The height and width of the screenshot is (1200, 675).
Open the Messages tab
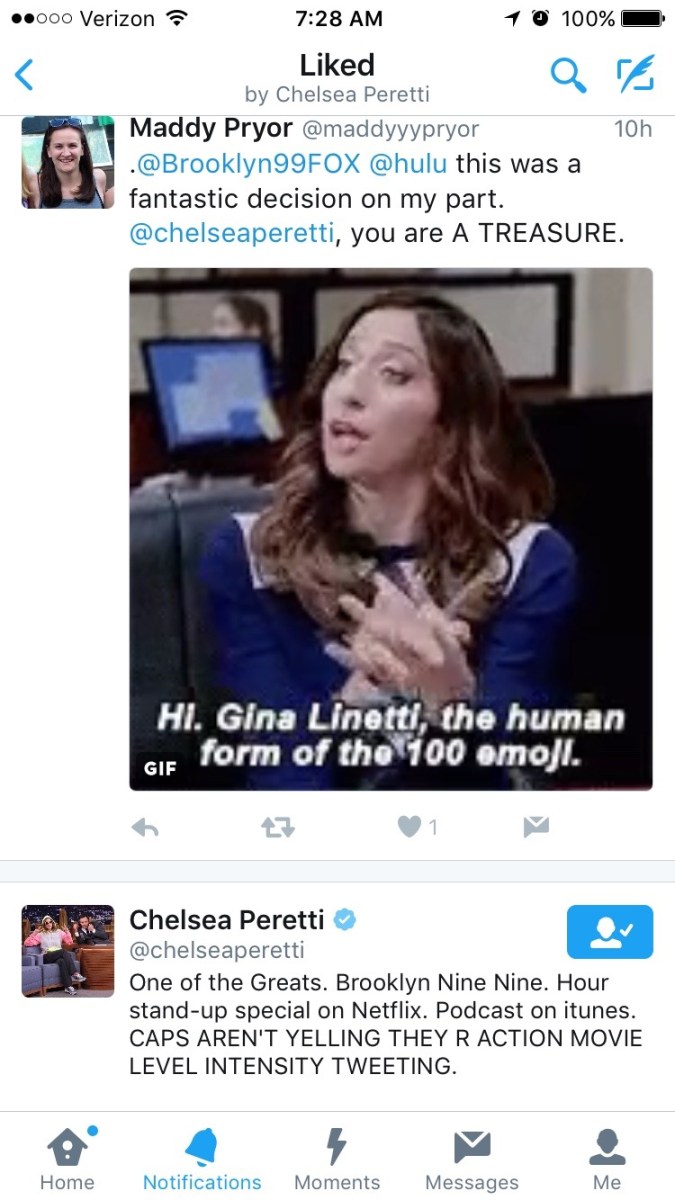pyautogui.click(x=472, y=1159)
